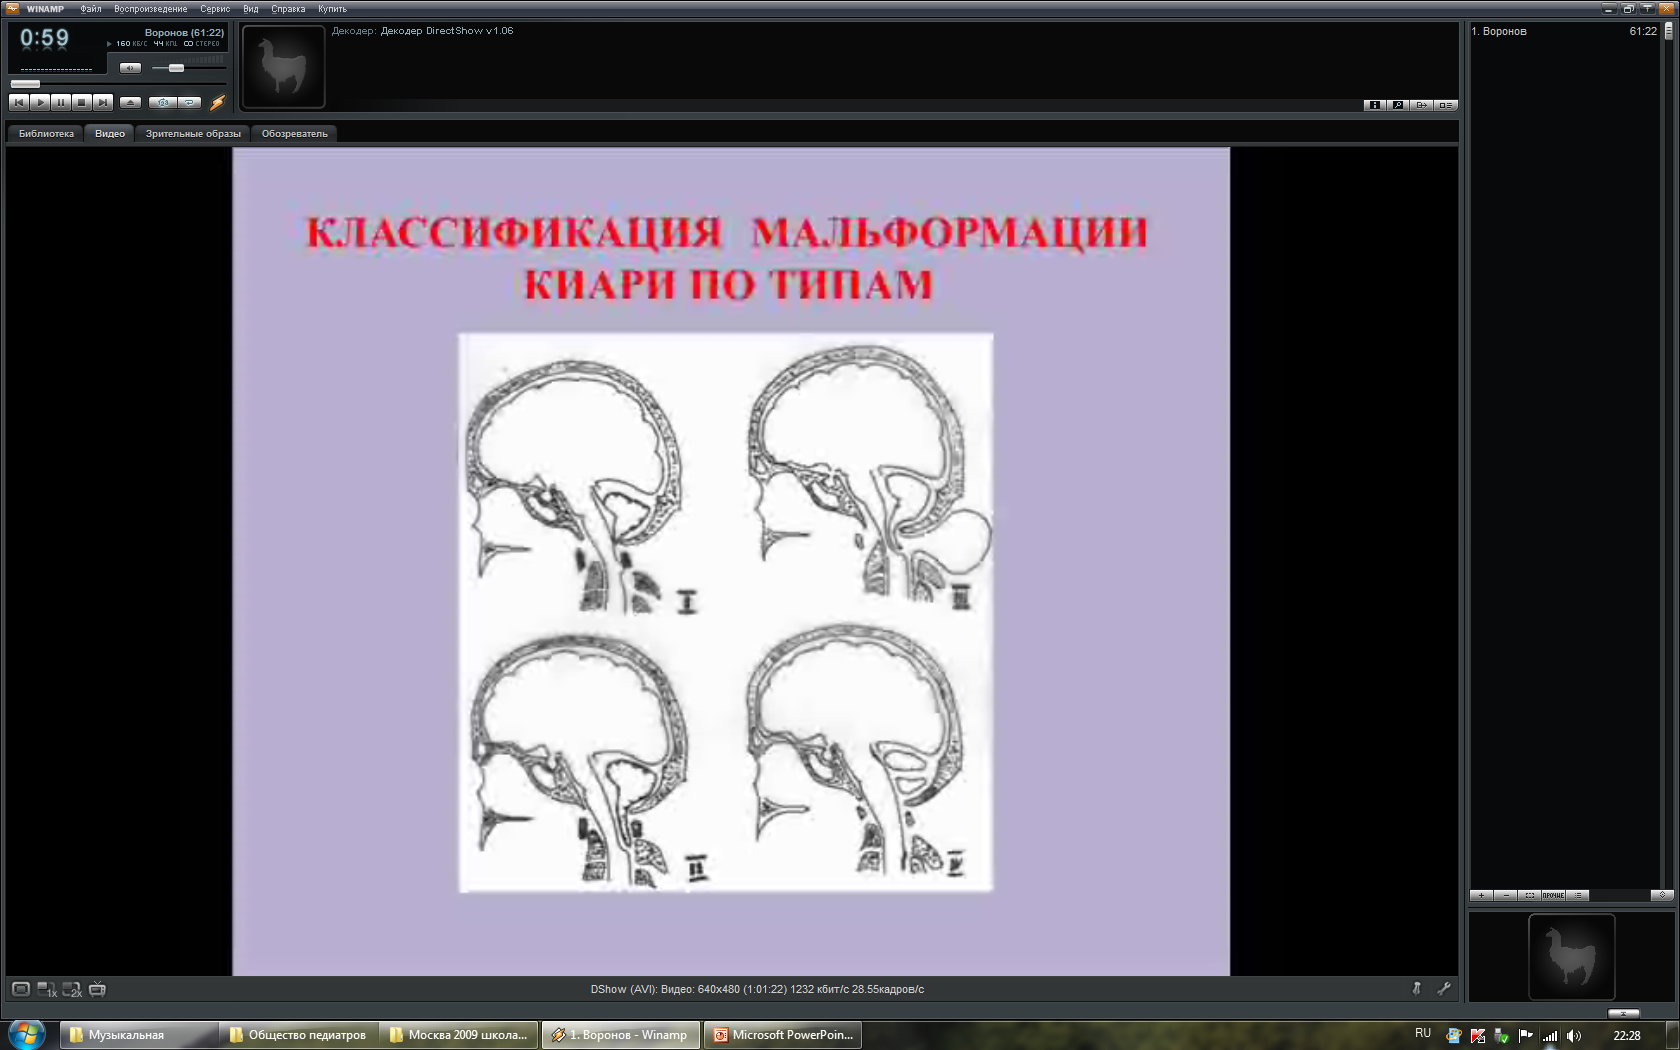This screenshot has height=1050, width=1680.
Task: Open video settings via the wrench icon
Action: pyautogui.click(x=1444, y=988)
